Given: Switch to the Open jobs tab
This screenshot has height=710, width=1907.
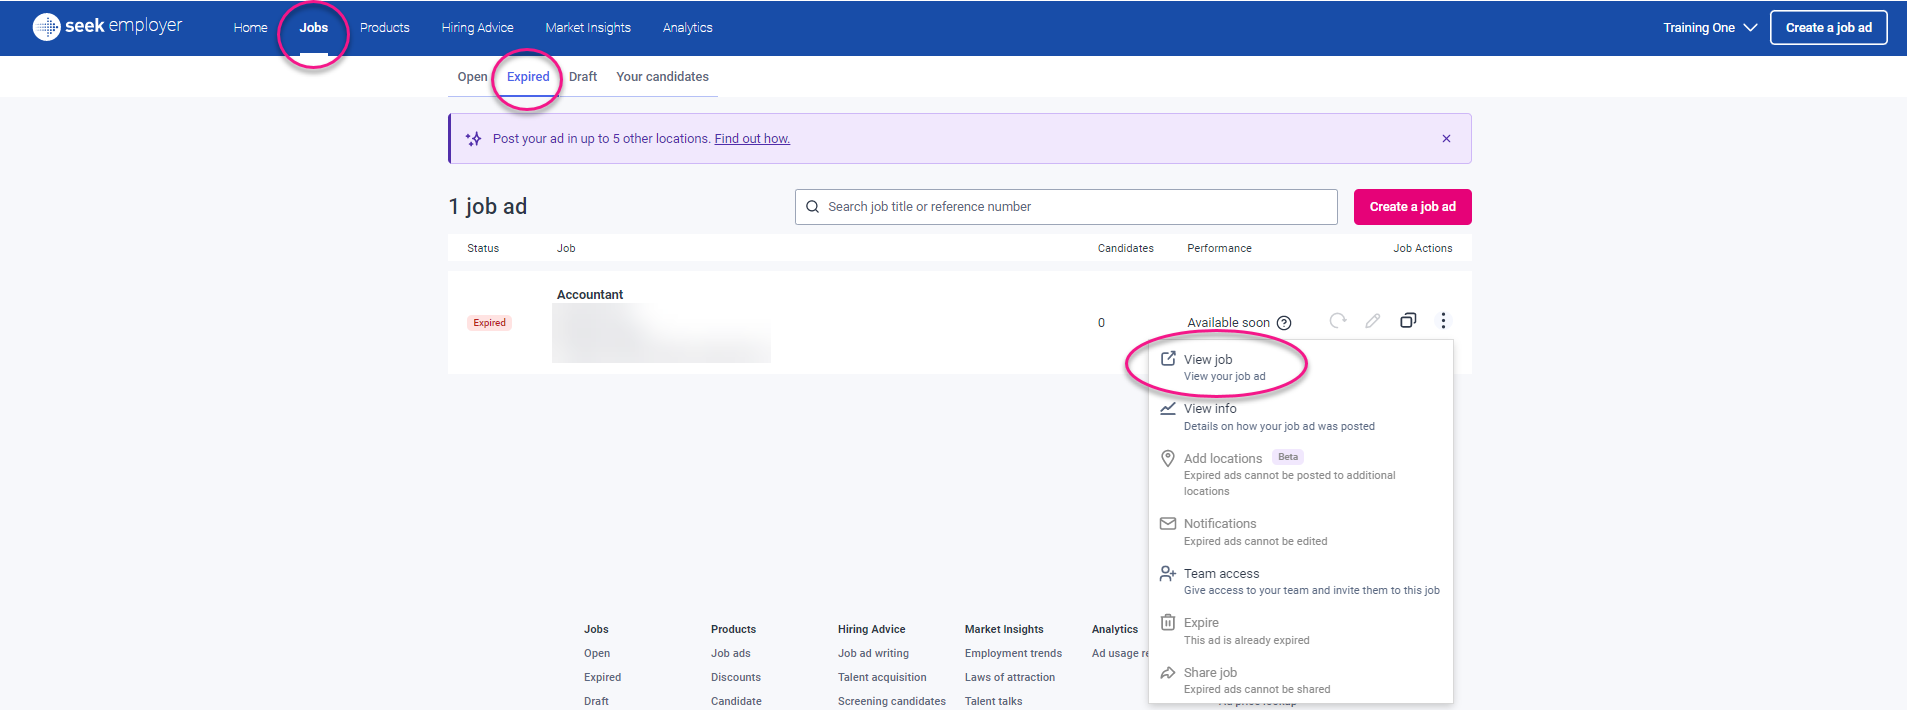Looking at the screenshot, I should click(x=472, y=77).
